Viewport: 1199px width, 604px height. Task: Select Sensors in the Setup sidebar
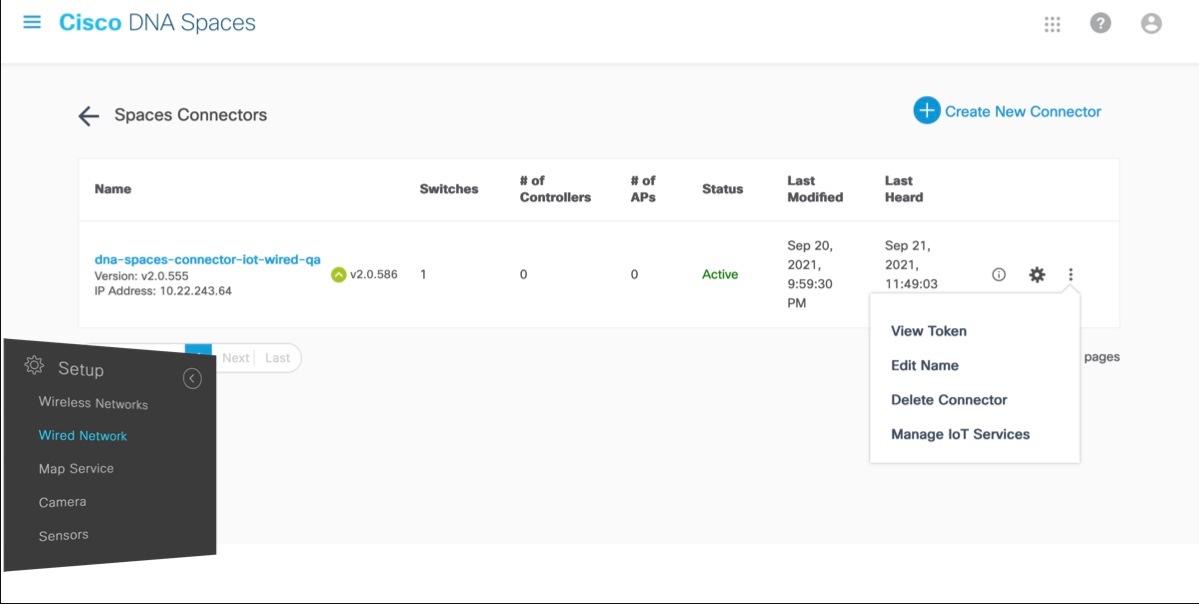(x=63, y=534)
